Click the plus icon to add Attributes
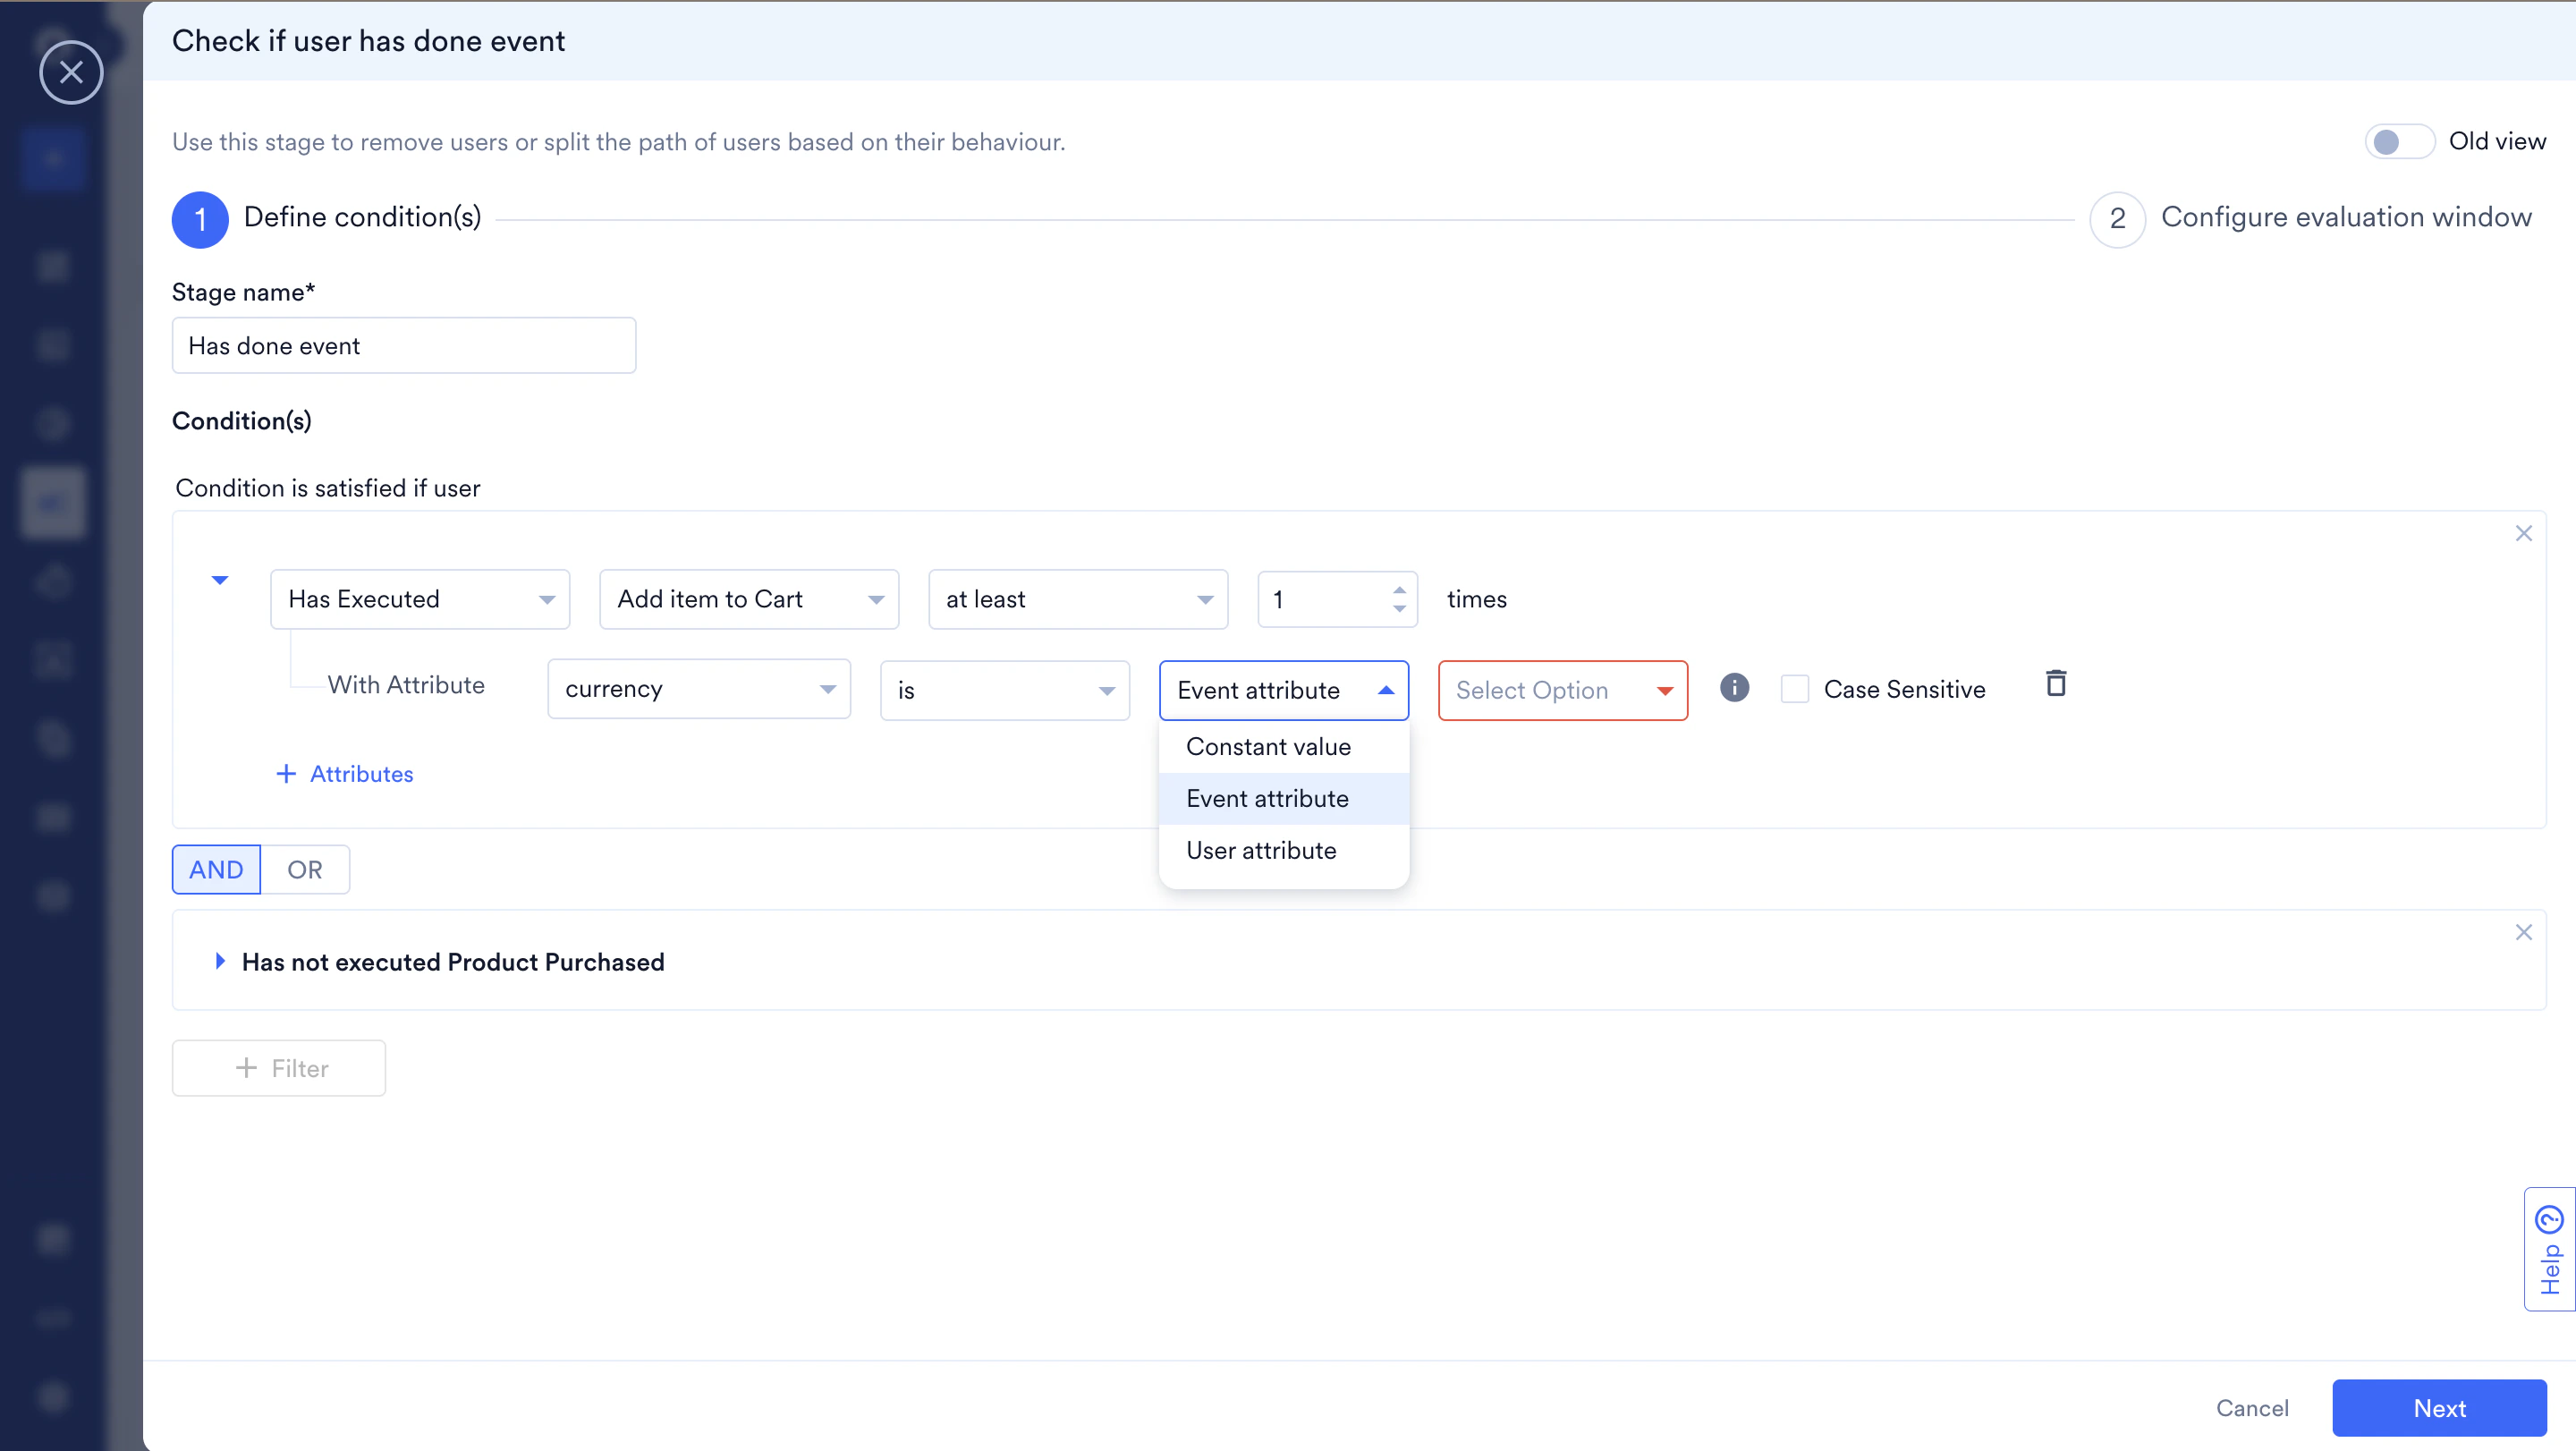This screenshot has height=1451, width=2576. click(x=286, y=774)
